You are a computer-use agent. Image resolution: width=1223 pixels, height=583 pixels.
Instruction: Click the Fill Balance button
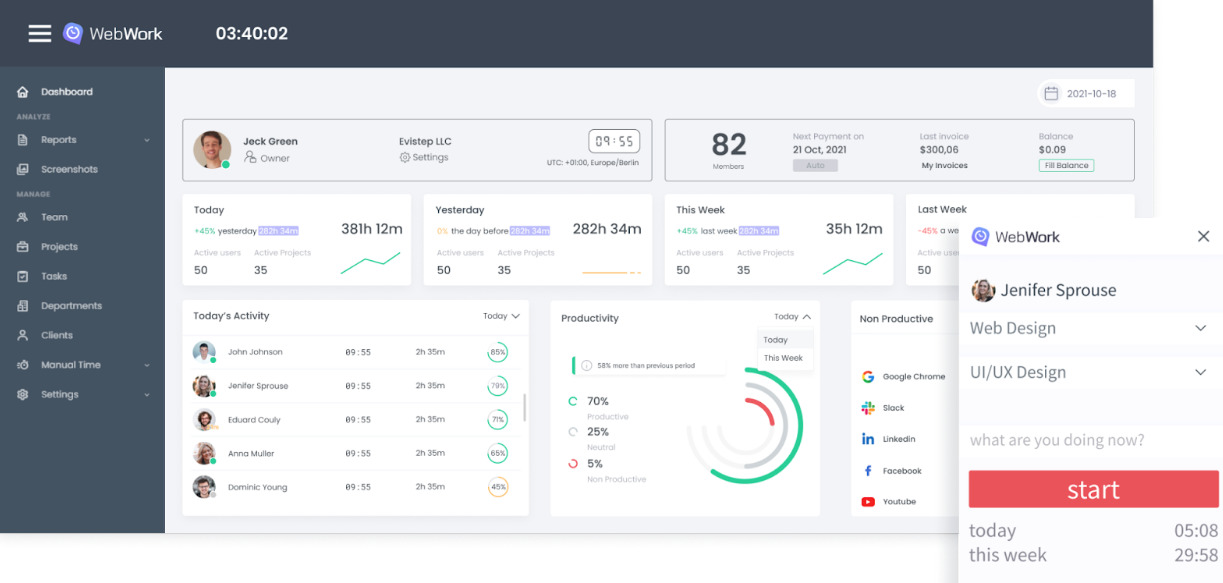click(1066, 166)
